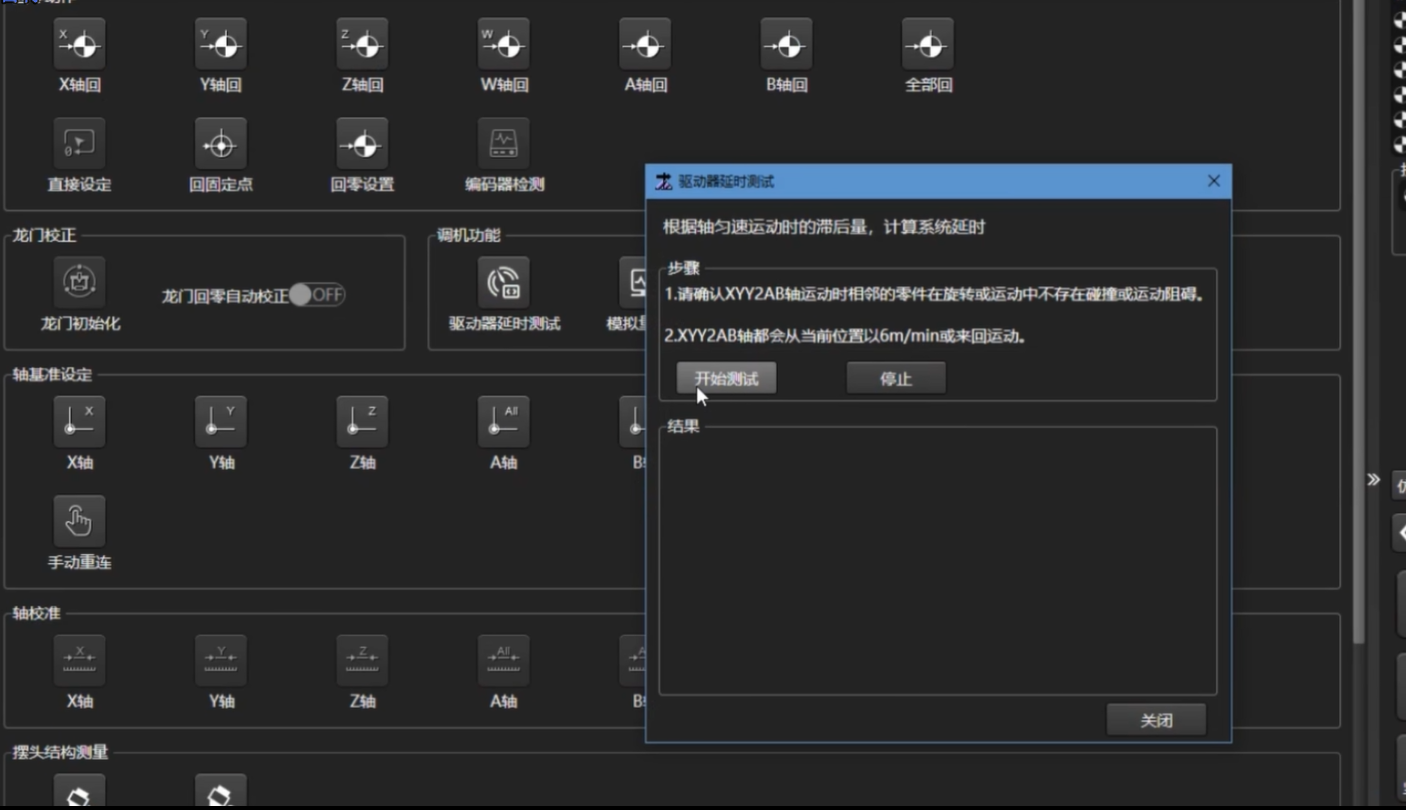Click the 关闭 button in dialog

[1155, 720]
